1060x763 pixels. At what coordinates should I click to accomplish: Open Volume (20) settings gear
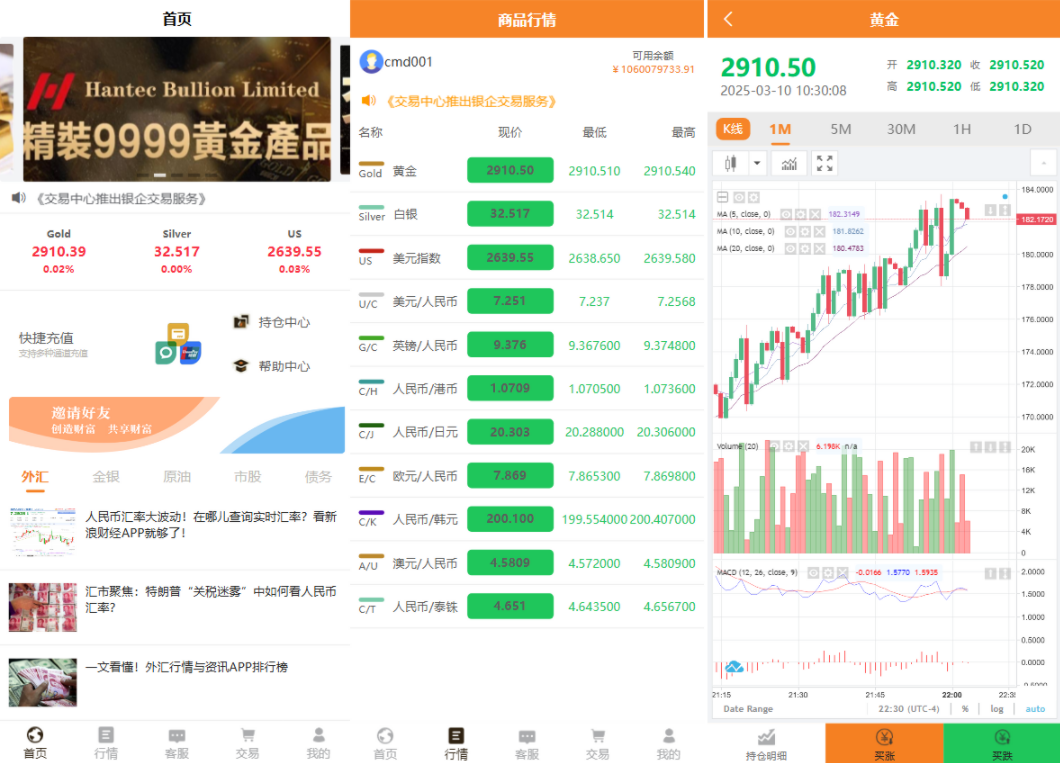[789, 446]
